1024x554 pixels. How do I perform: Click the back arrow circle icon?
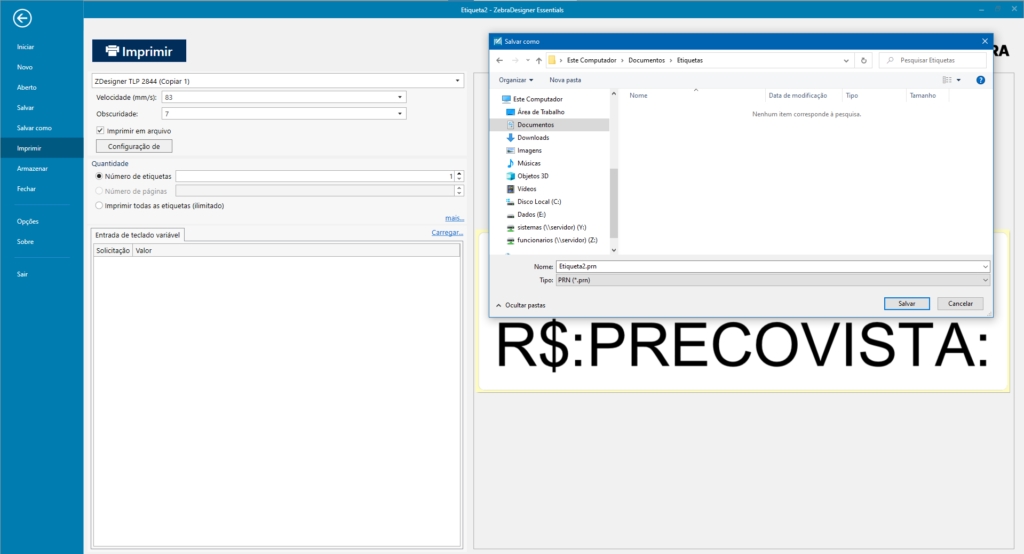22,18
